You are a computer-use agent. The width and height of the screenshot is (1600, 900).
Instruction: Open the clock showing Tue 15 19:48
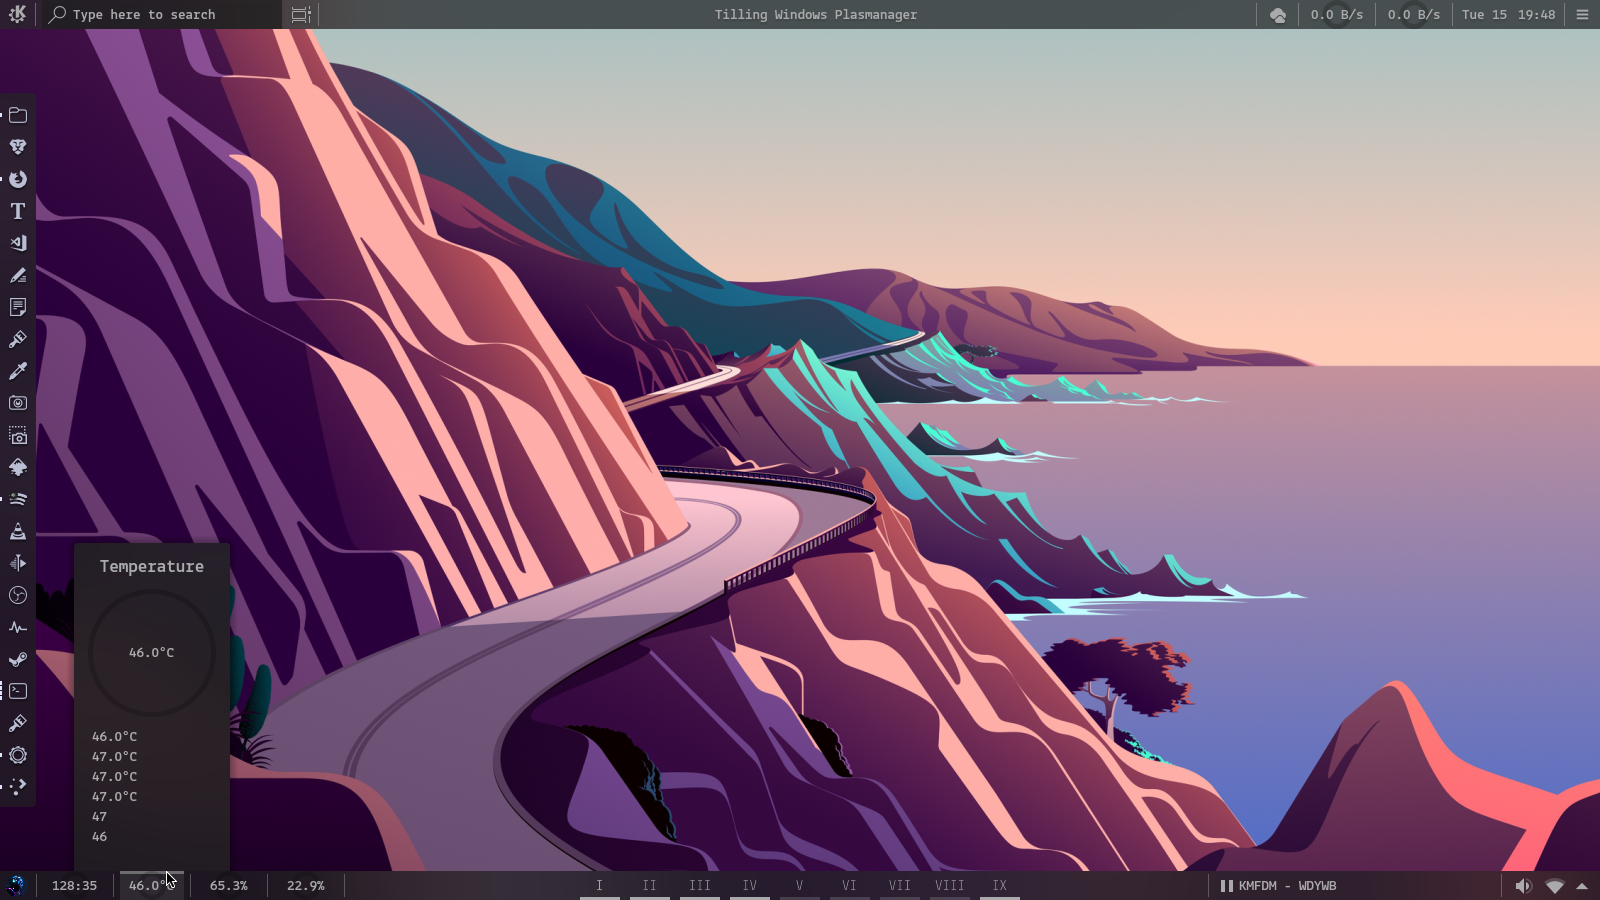click(1509, 15)
